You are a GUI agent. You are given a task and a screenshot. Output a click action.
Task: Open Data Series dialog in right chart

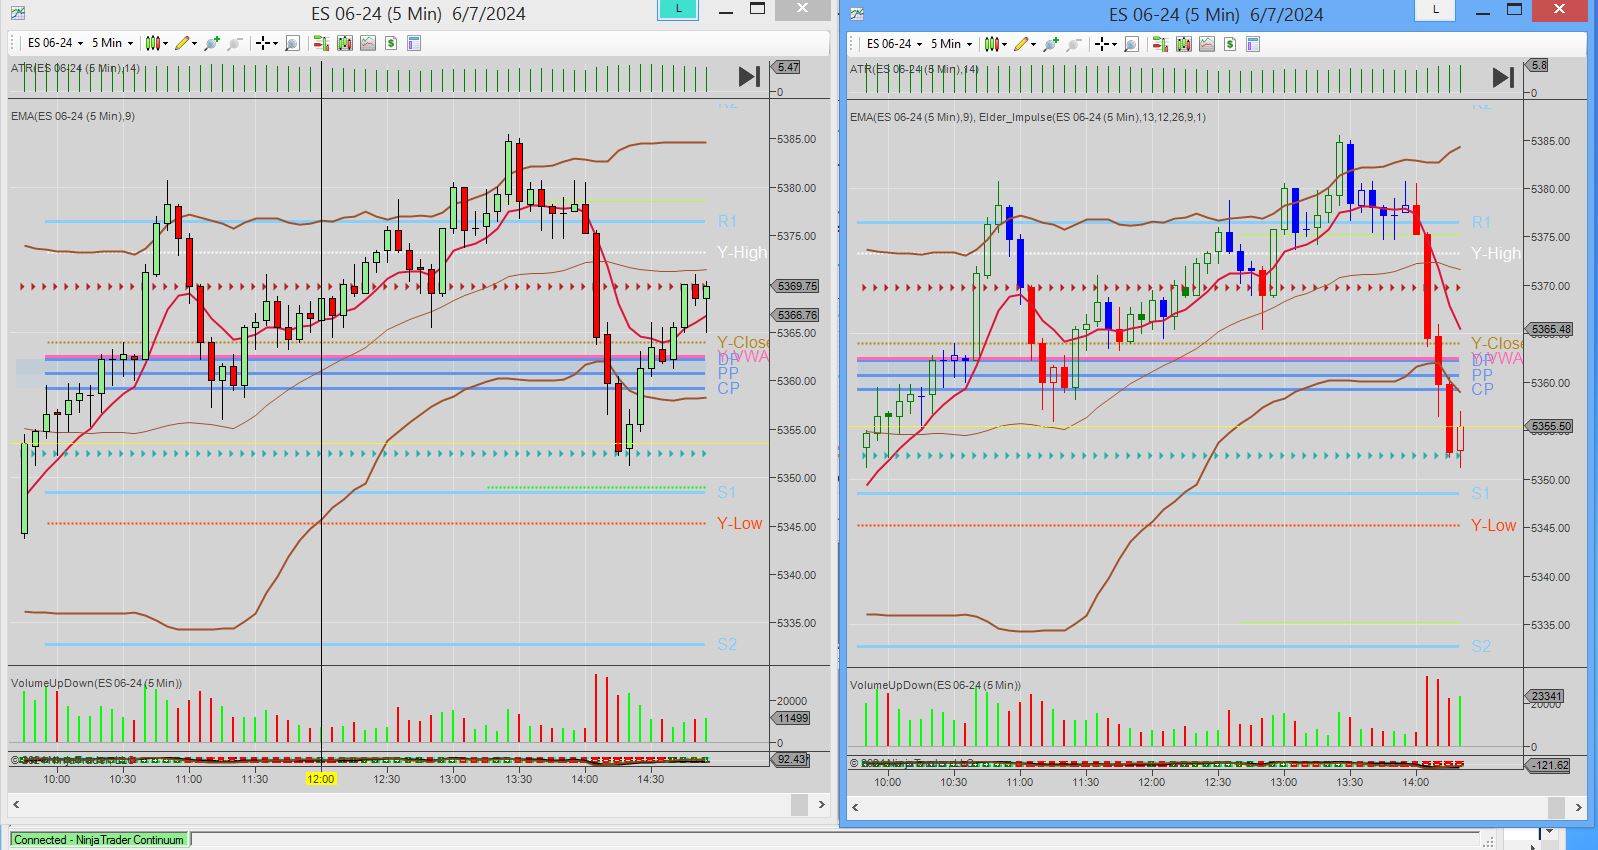(1184, 44)
